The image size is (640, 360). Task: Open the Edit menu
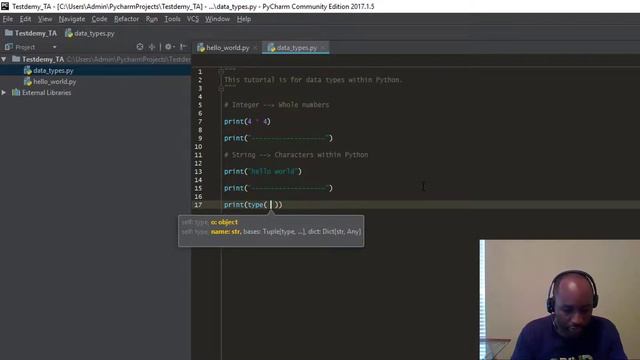pos(25,19)
